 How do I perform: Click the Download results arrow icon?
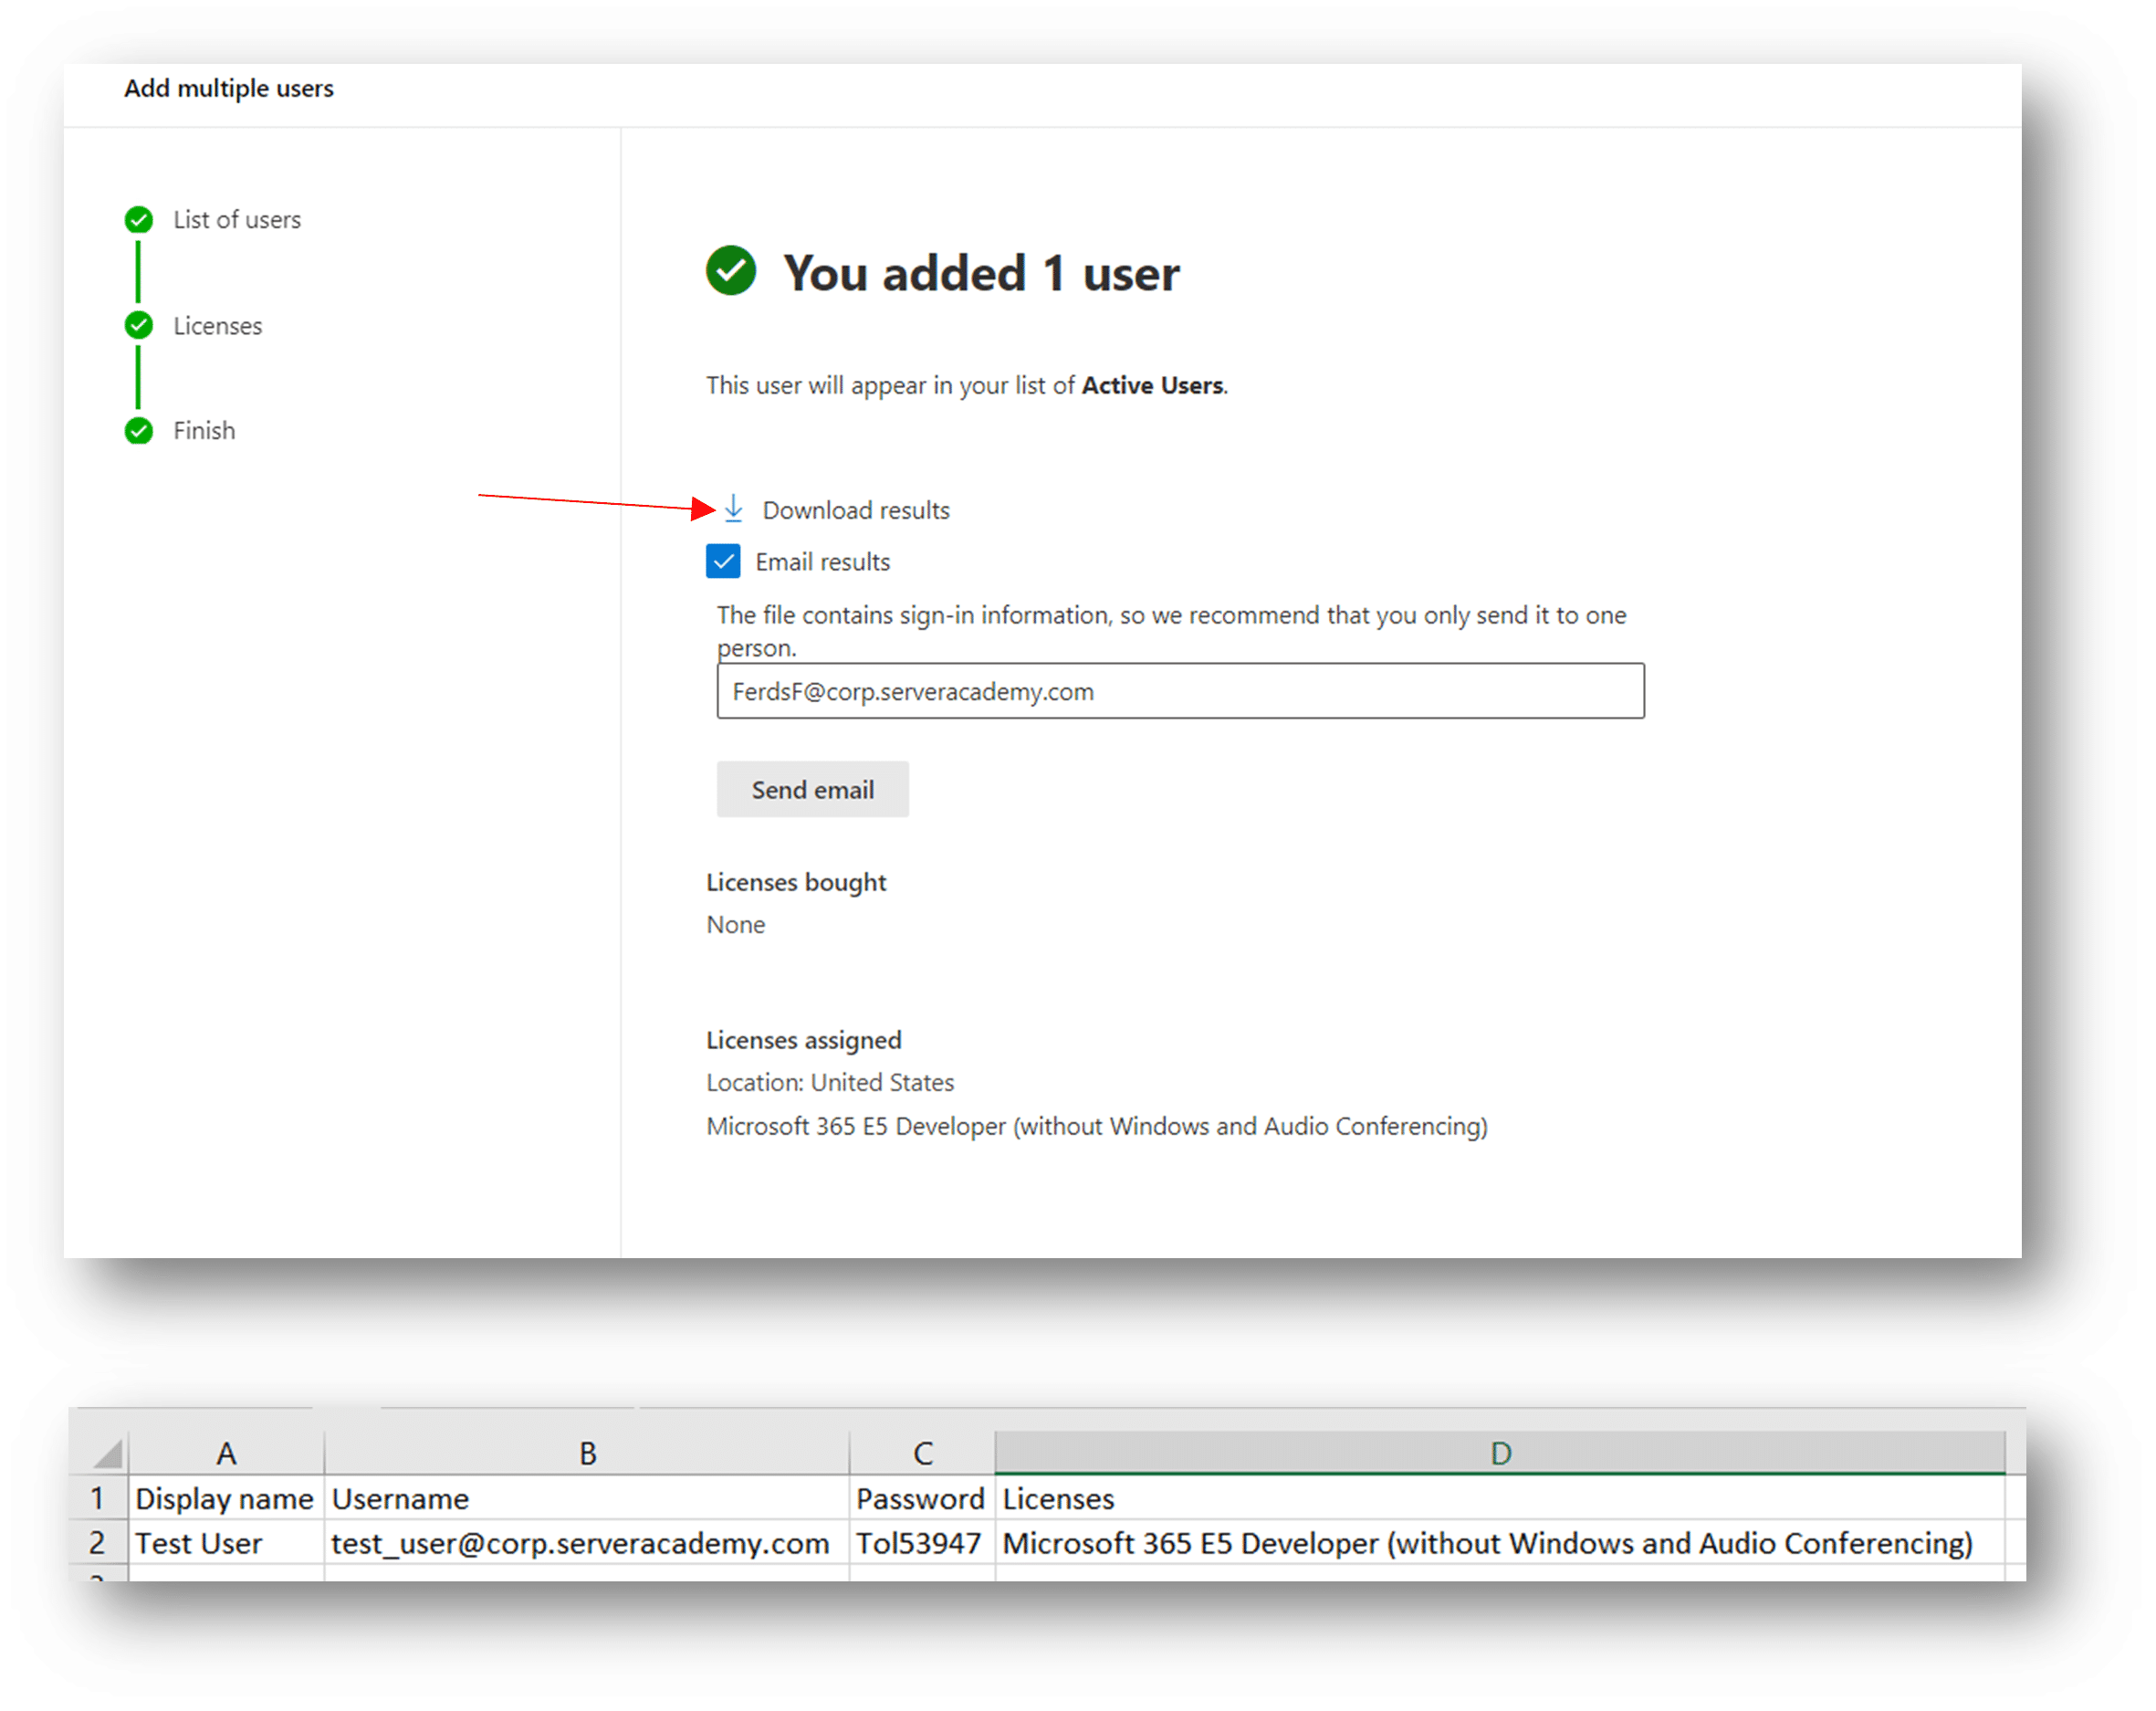(733, 509)
